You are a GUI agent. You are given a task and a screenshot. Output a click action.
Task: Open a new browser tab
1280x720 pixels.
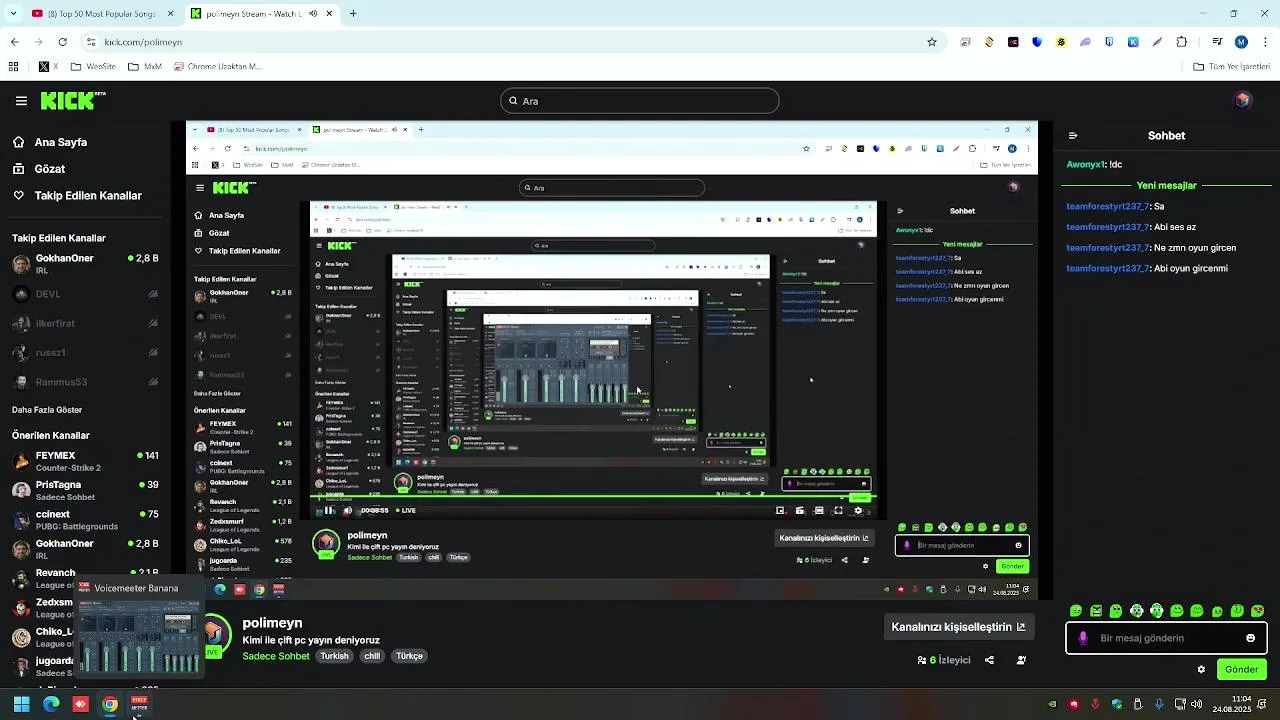pyautogui.click(x=353, y=14)
